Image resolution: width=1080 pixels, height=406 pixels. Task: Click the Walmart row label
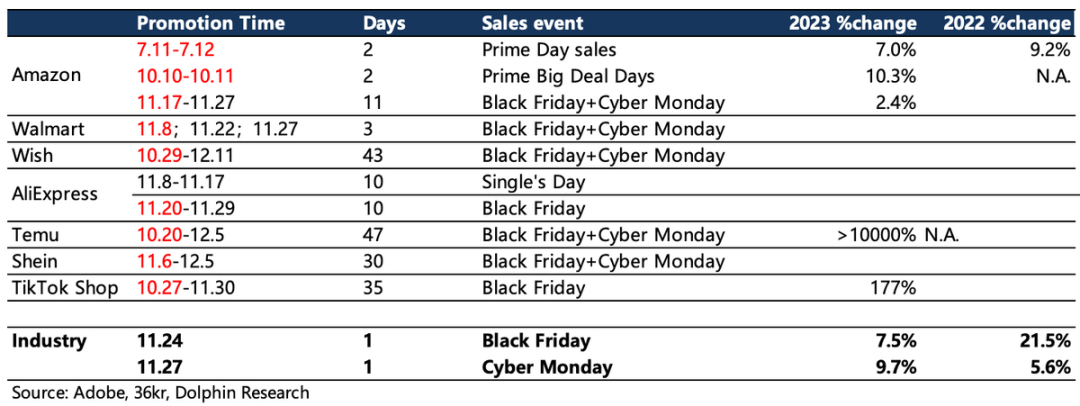tap(45, 129)
